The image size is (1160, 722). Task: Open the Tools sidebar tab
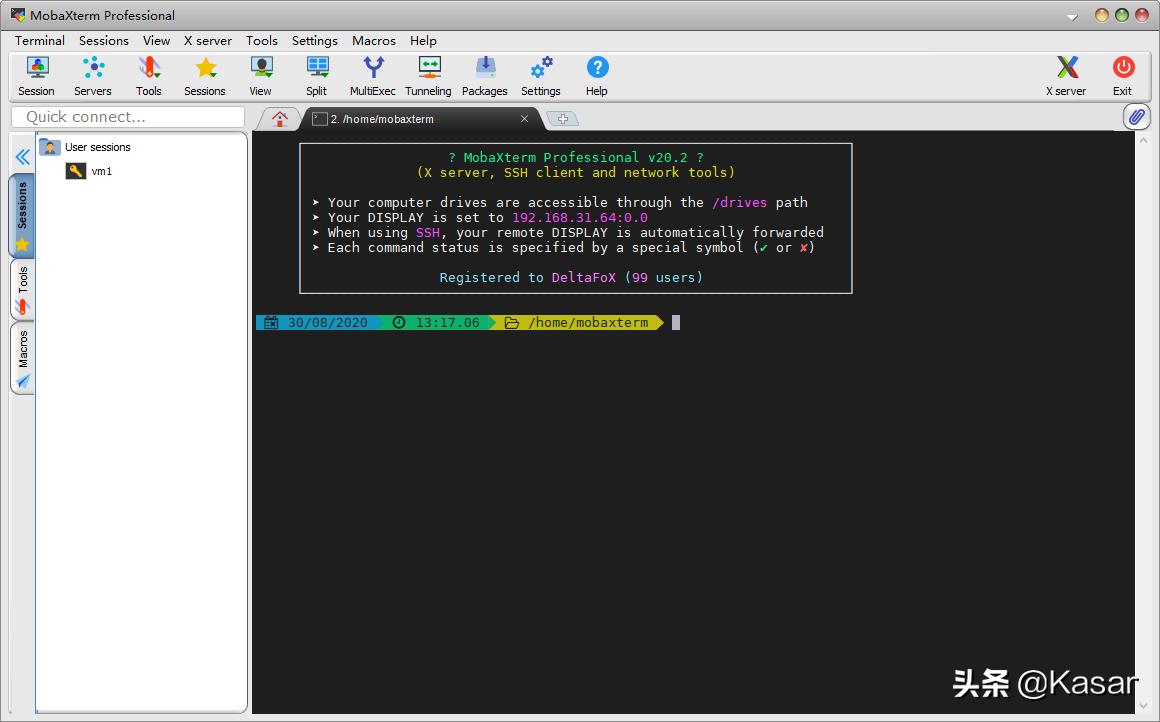[23, 289]
